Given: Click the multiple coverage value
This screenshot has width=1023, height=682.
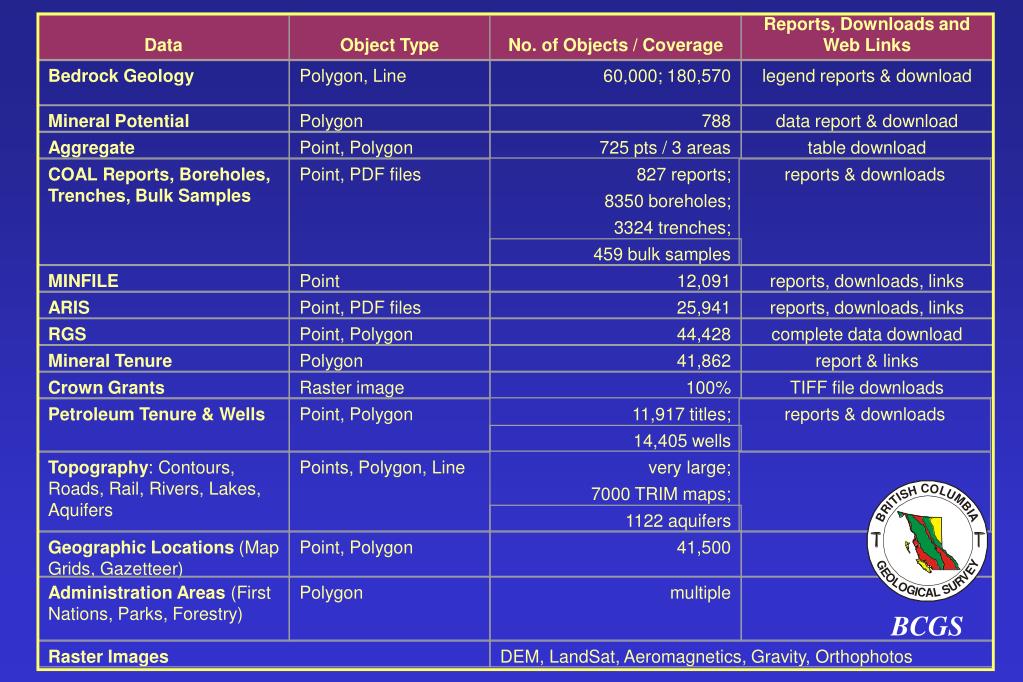Looking at the screenshot, I should (x=700, y=593).
